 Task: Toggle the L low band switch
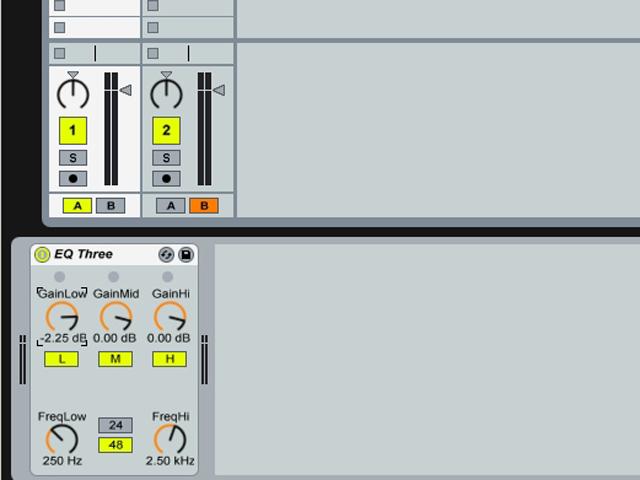tap(61, 359)
